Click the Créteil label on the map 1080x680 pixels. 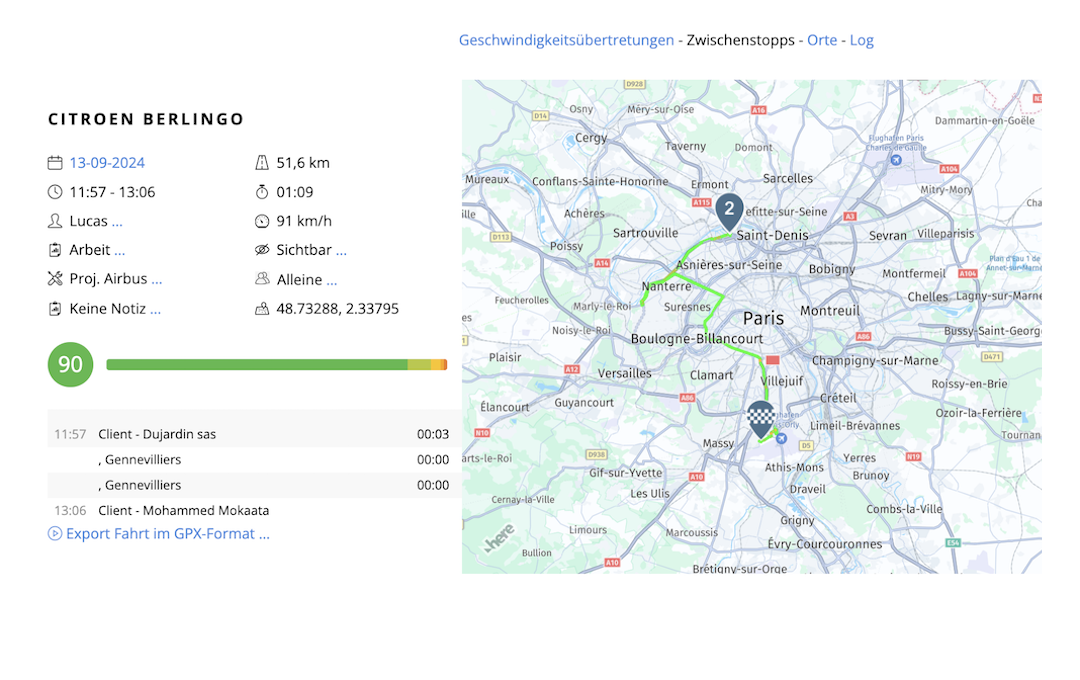[x=838, y=398]
